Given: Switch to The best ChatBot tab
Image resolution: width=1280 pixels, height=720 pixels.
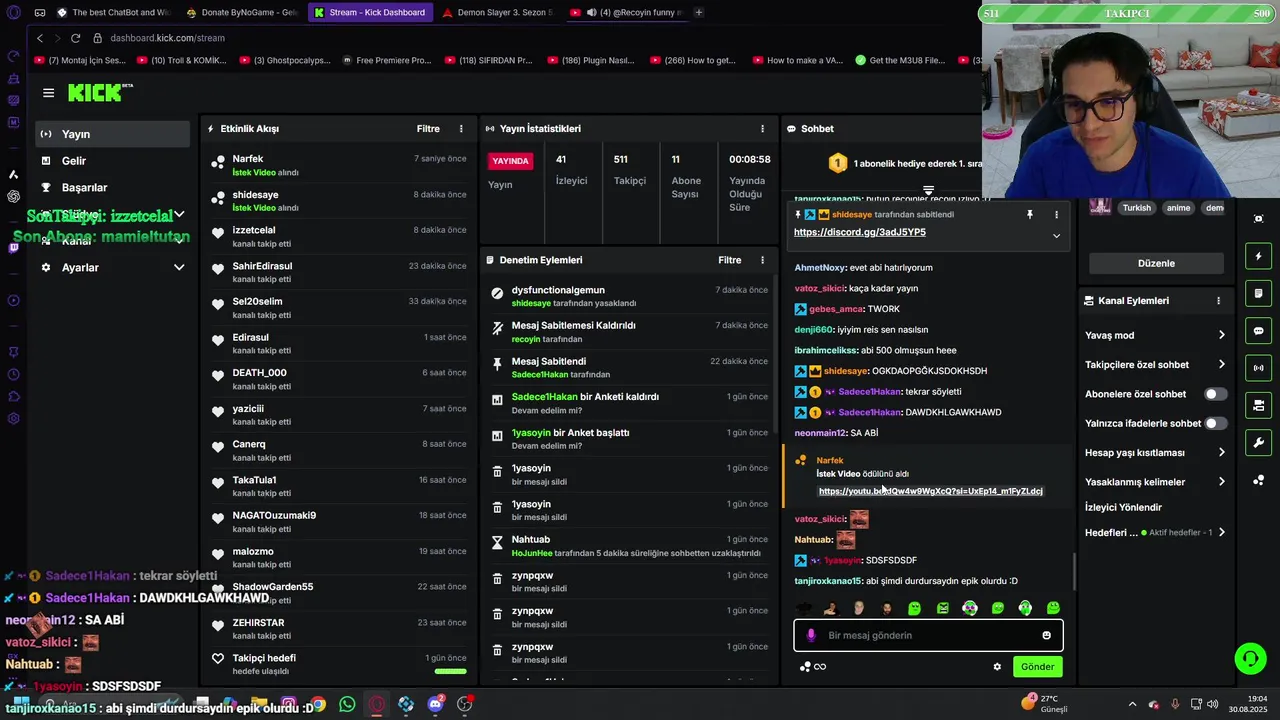Looking at the screenshot, I should [113, 12].
